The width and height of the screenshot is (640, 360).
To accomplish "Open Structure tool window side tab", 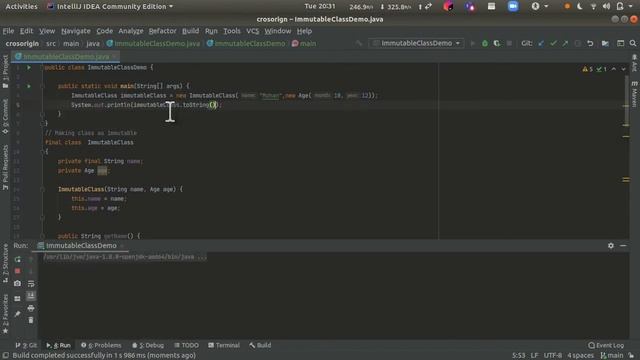I will (5, 263).
